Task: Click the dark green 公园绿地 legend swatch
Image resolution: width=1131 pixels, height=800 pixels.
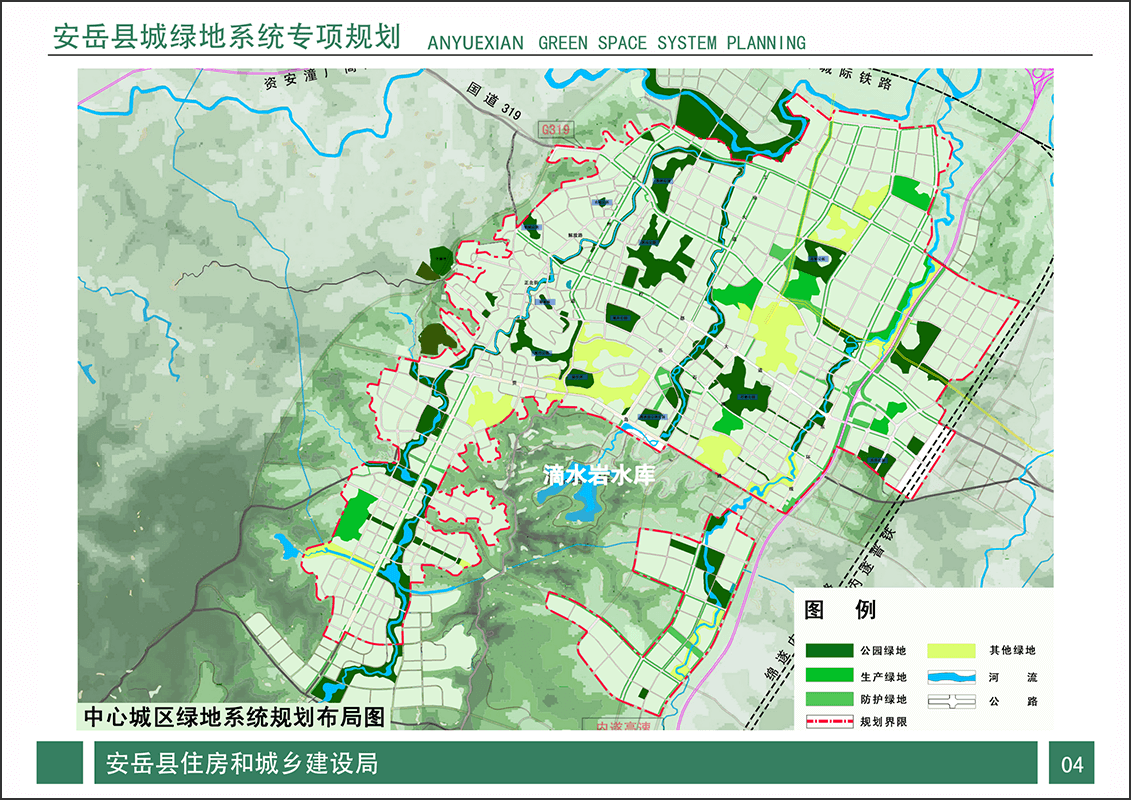Action: tap(829, 651)
